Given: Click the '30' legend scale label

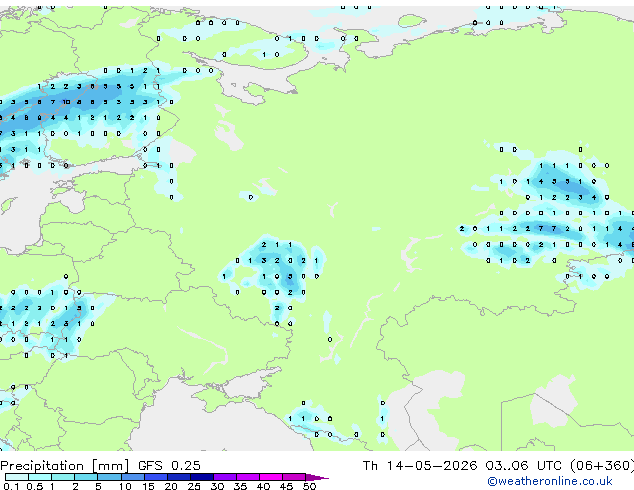Looking at the screenshot, I should [x=218, y=486].
